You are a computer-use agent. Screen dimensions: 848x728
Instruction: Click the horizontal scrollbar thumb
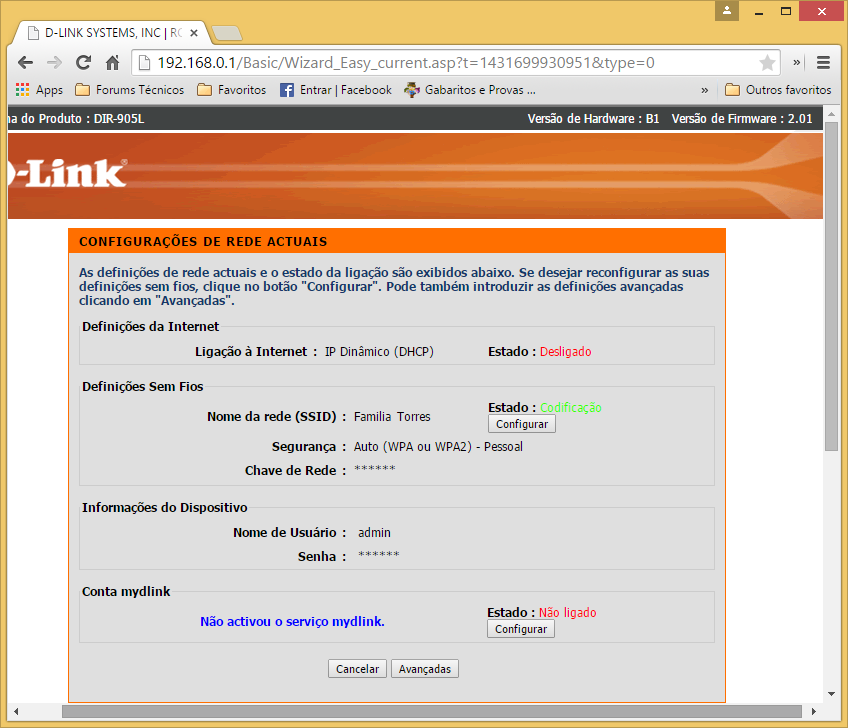tap(432, 711)
